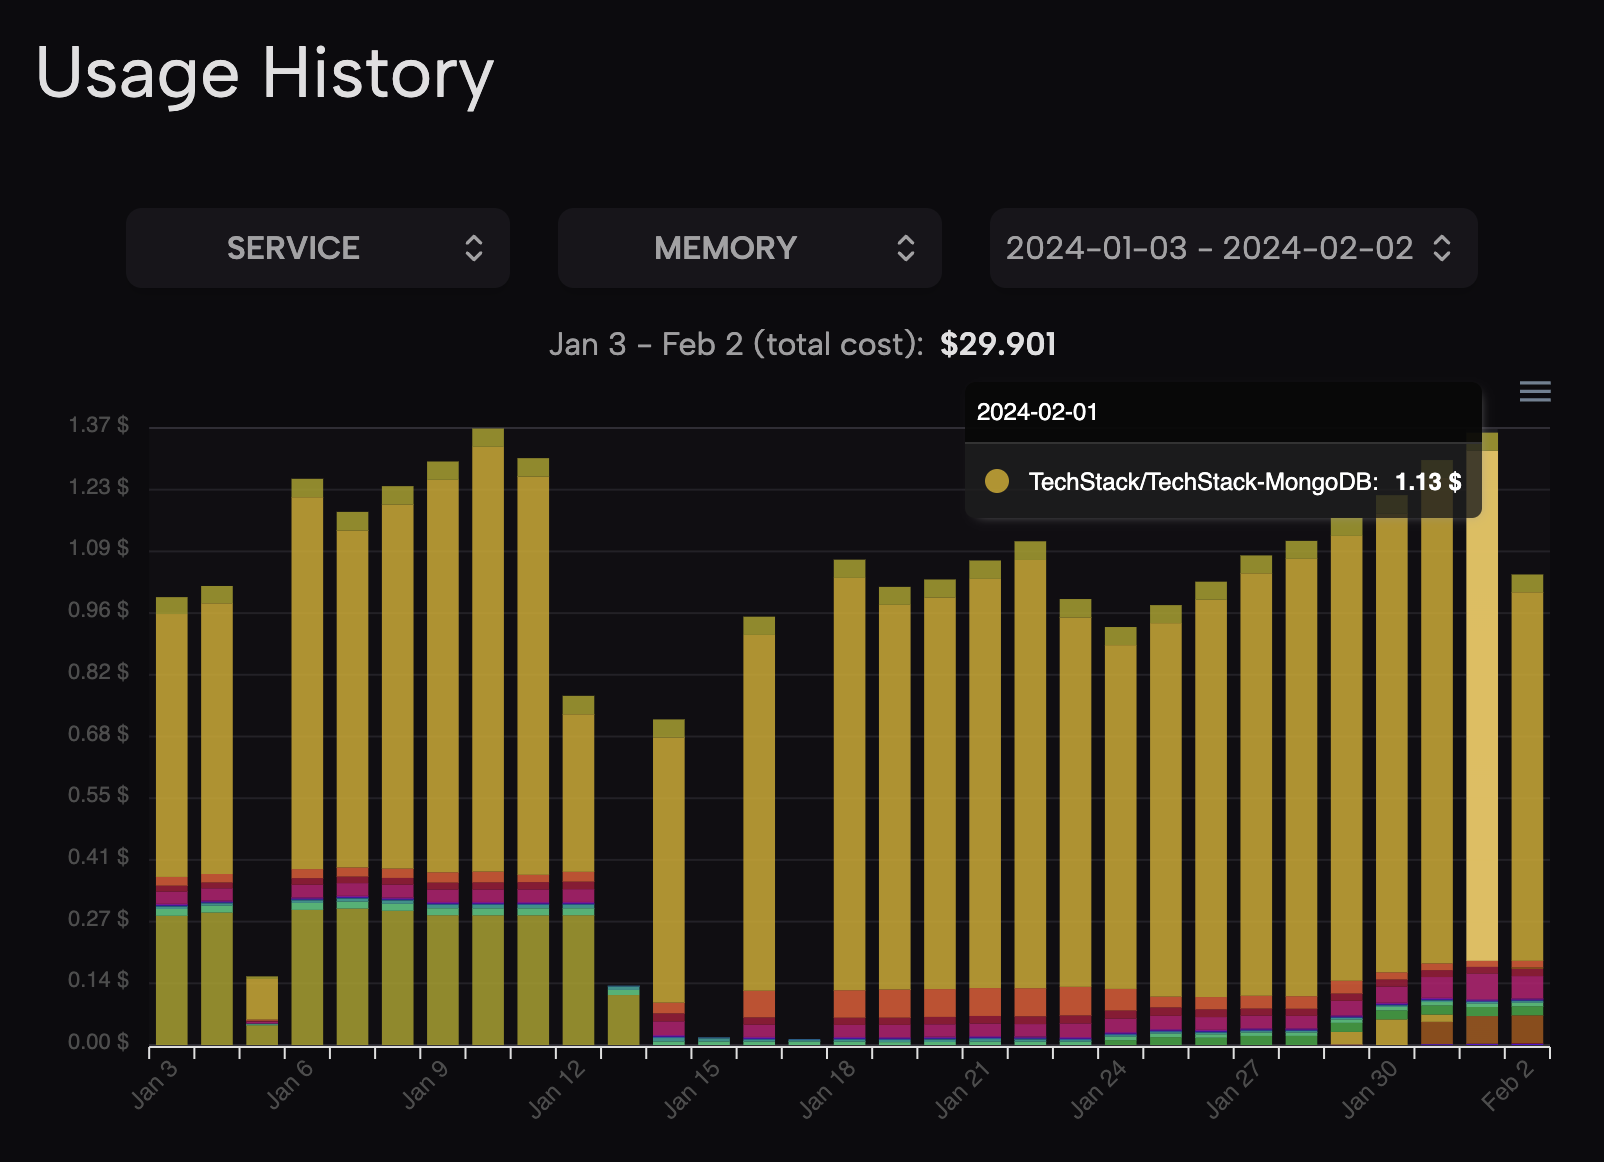Click the SERVICE dropdown up-down chevron
Image resolution: width=1604 pixels, height=1162 pixels.
point(474,248)
